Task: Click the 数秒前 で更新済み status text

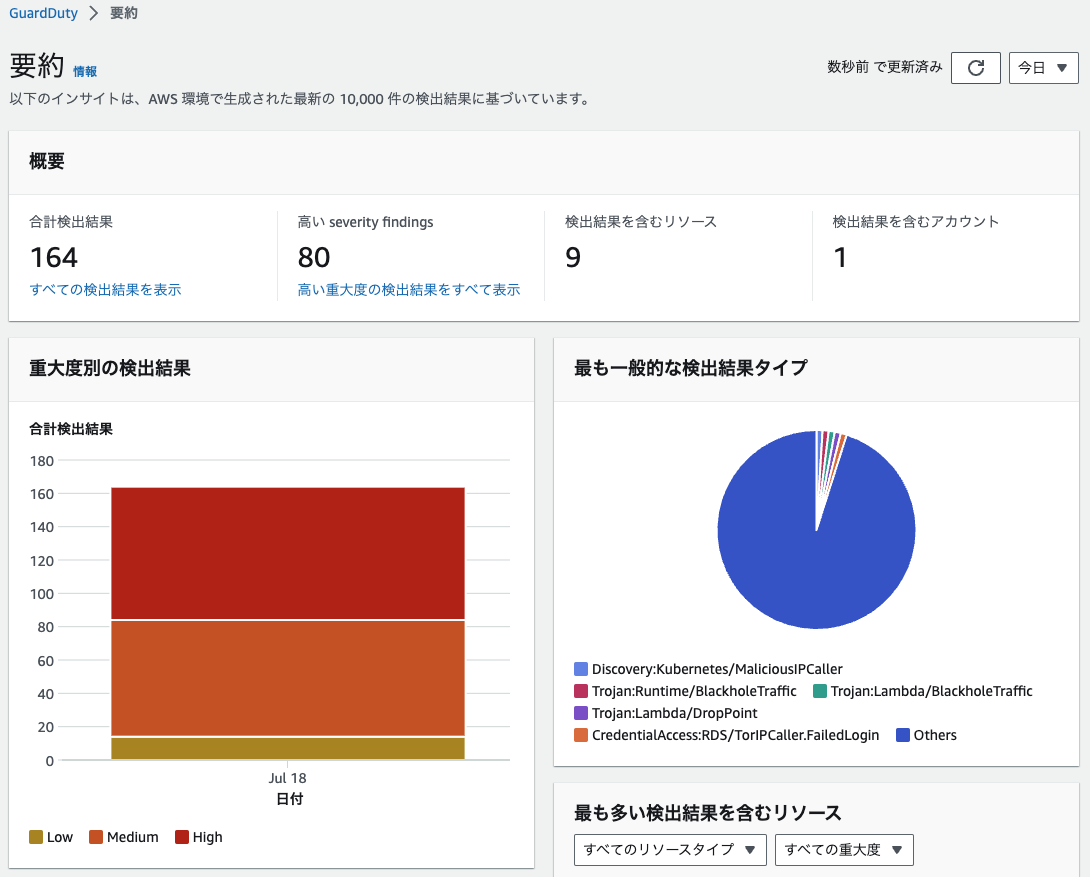Action: tap(885, 67)
